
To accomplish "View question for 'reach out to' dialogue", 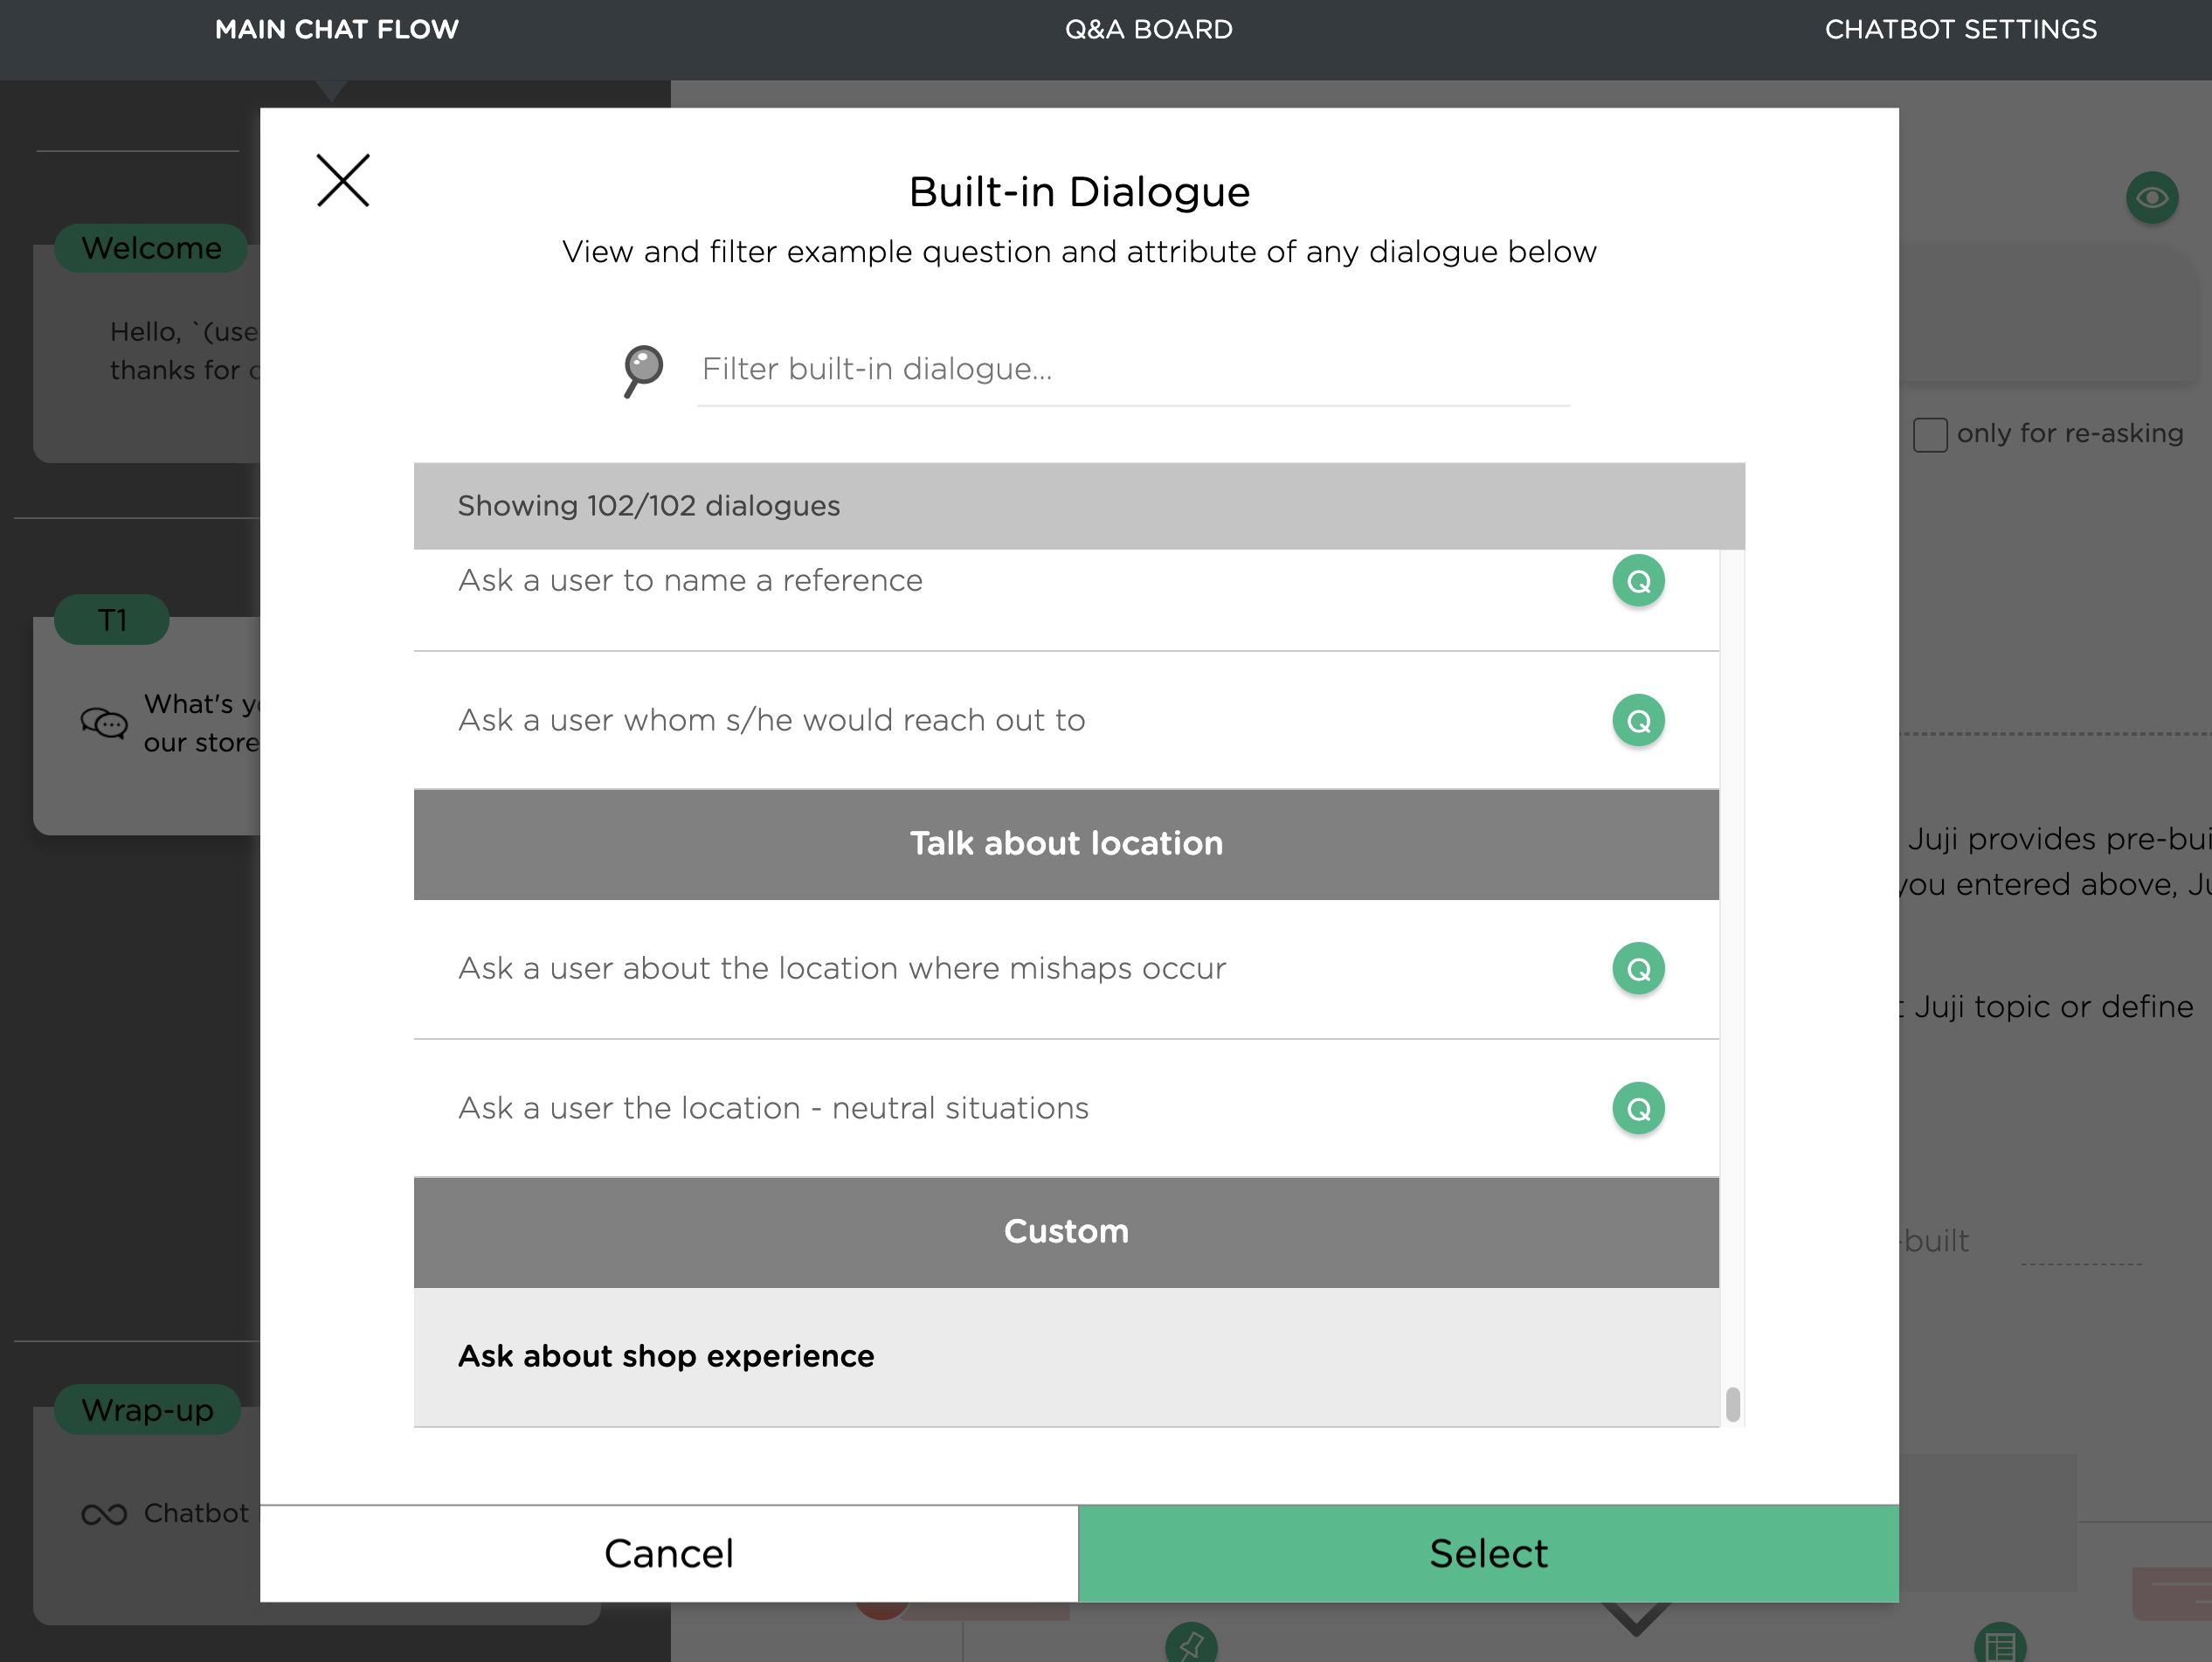I will [1638, 721].
